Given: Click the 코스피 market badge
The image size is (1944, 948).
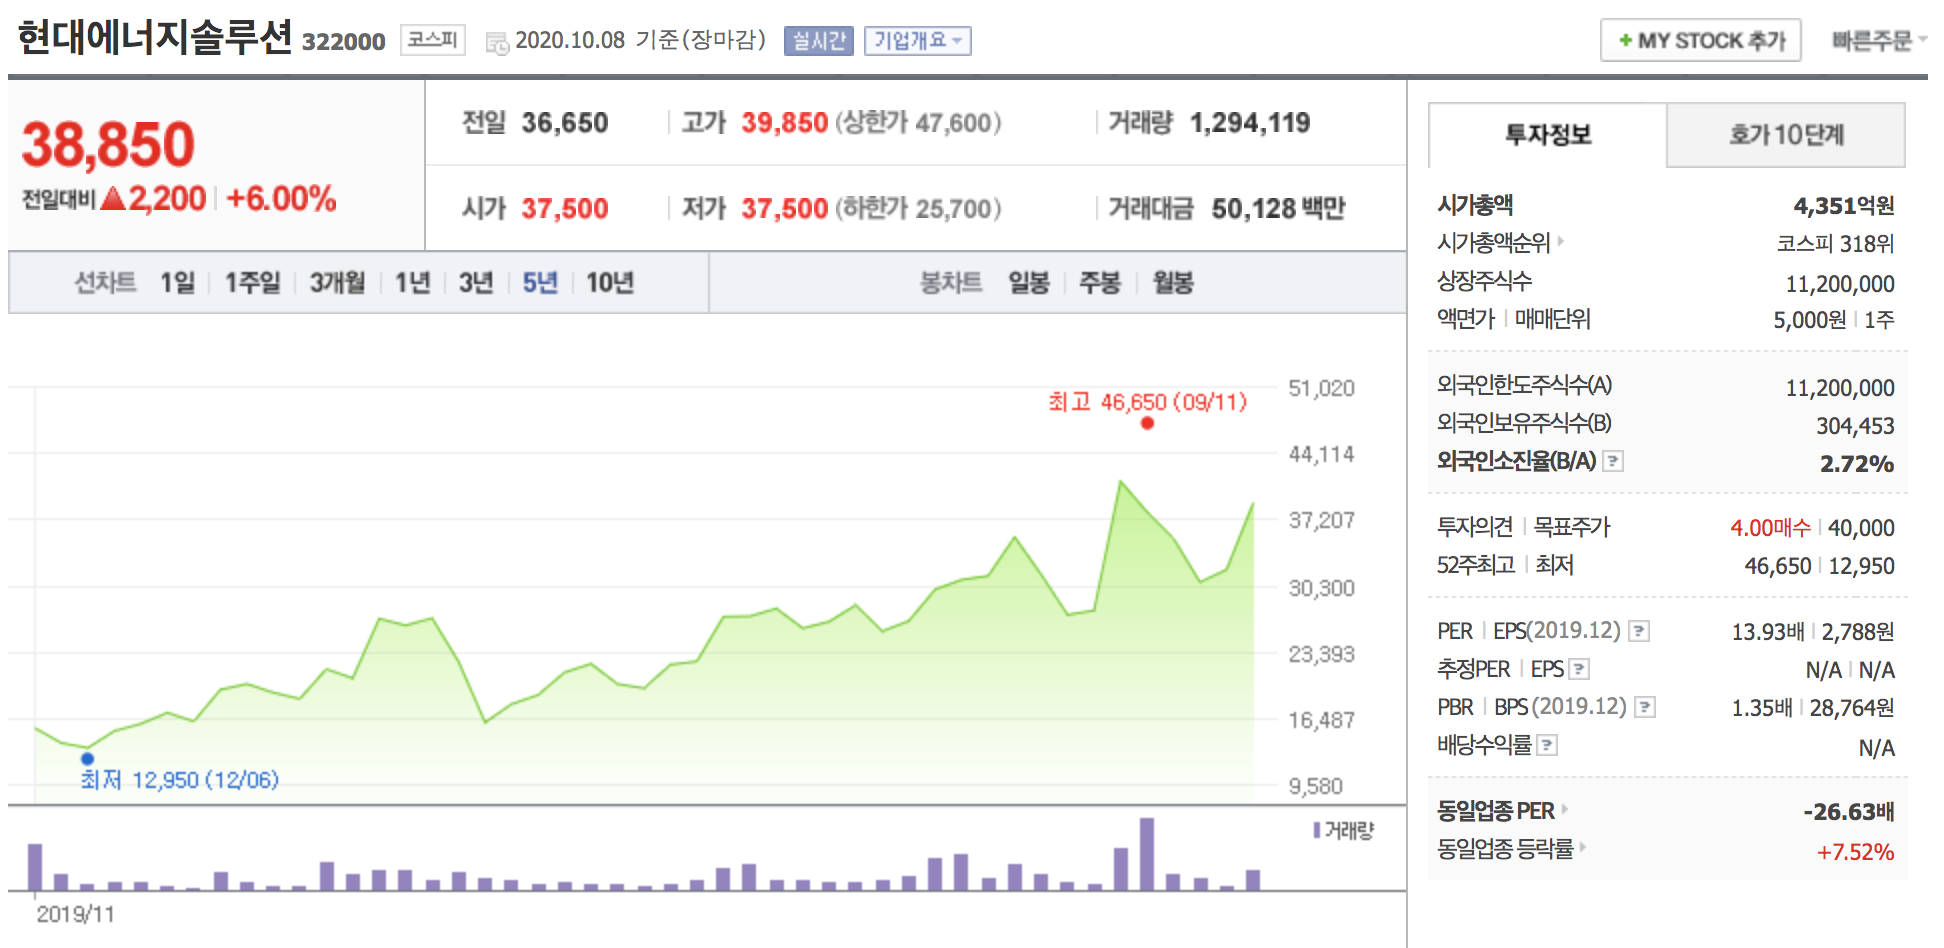Looking at the screenshot, I should [x=433, y=40].
